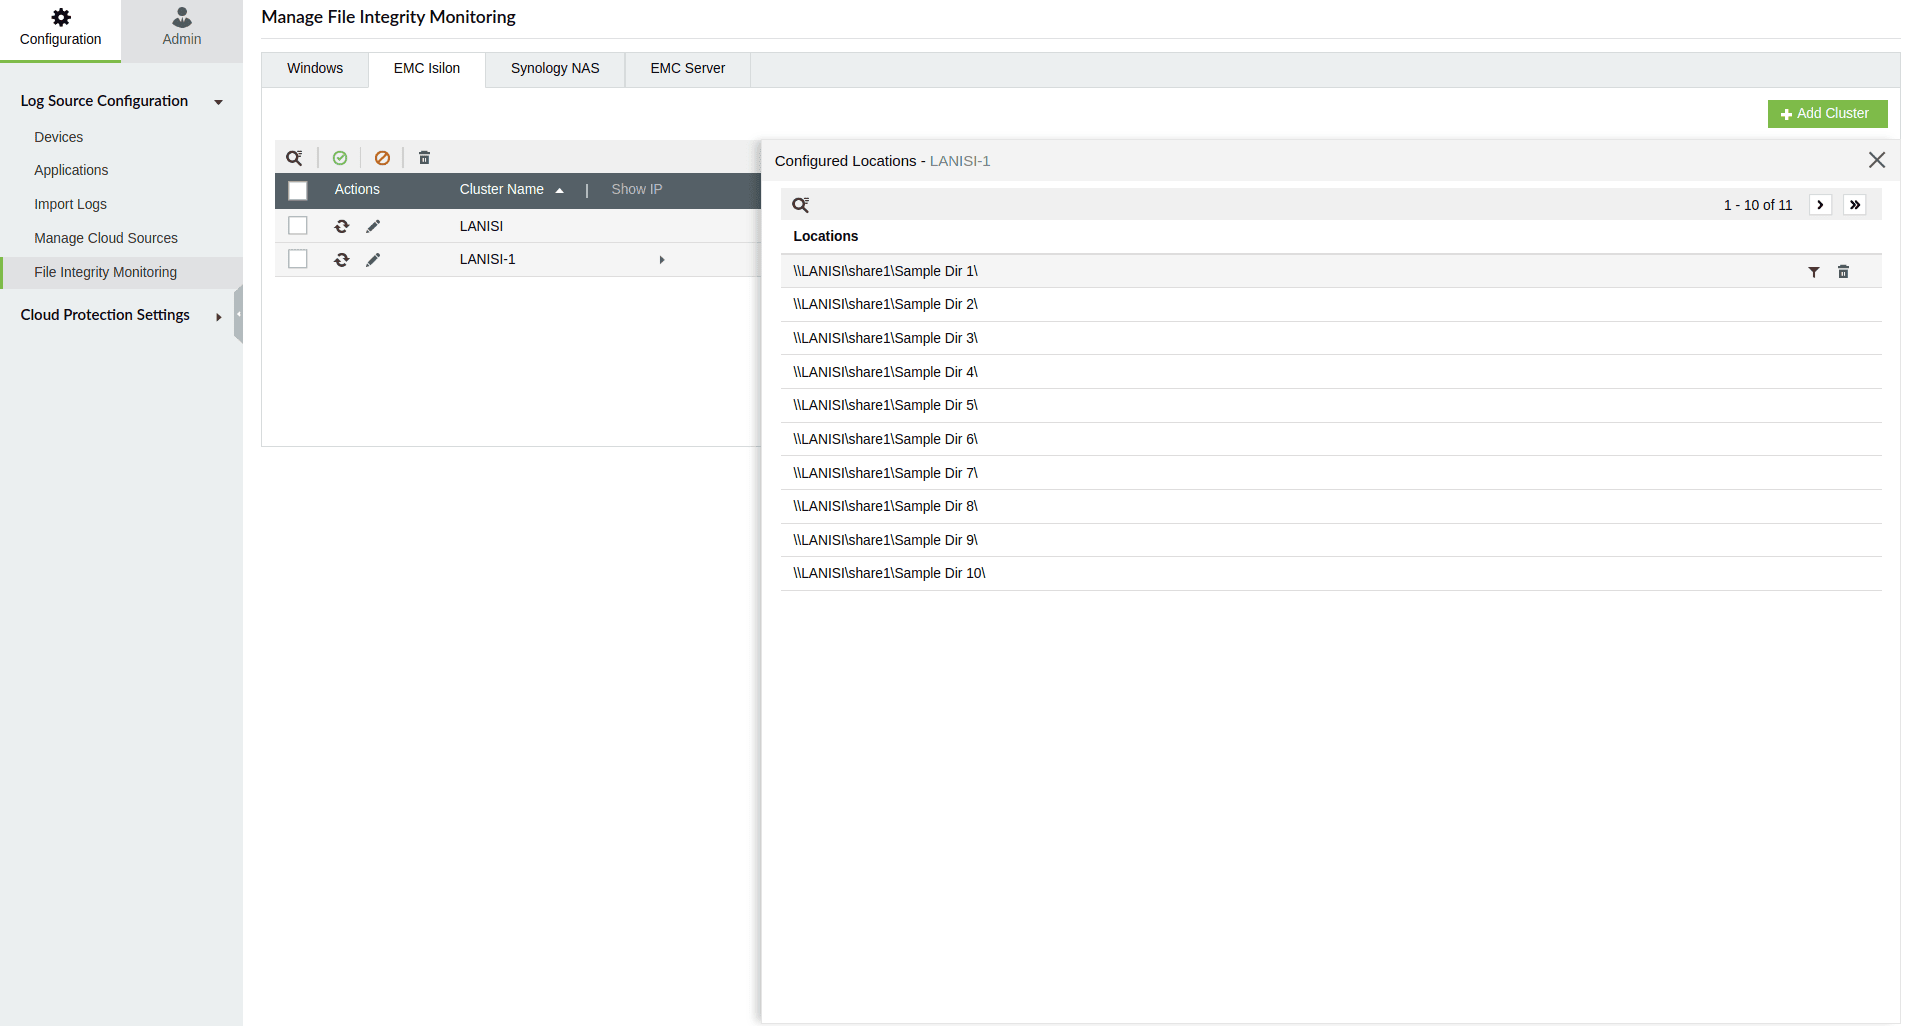Expand the LANISI-1 row arrow
The image size is (1917, 1026).
coord(662,260)
